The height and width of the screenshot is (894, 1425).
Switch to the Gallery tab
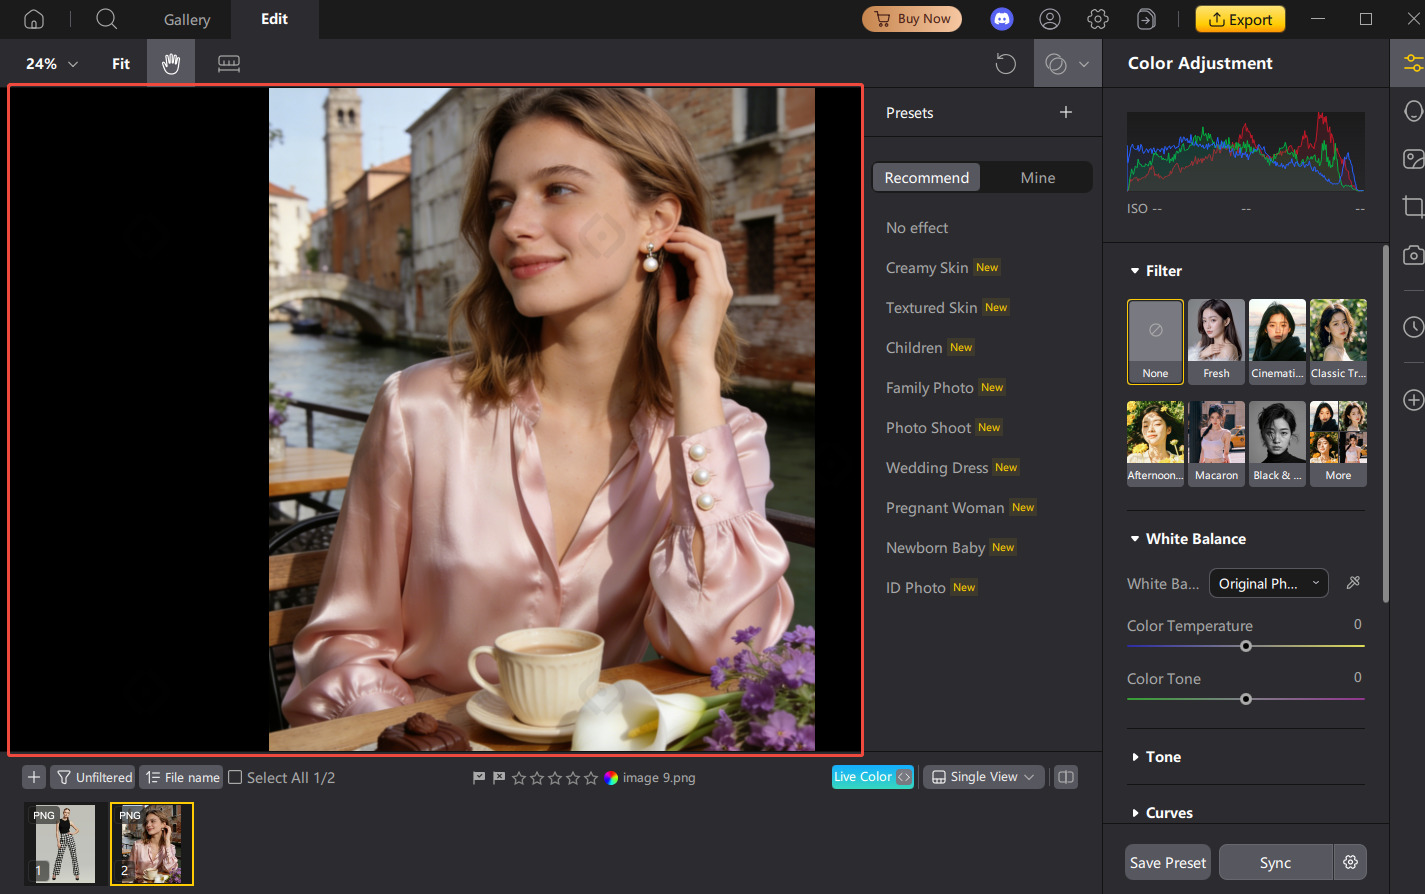[187, 19]
